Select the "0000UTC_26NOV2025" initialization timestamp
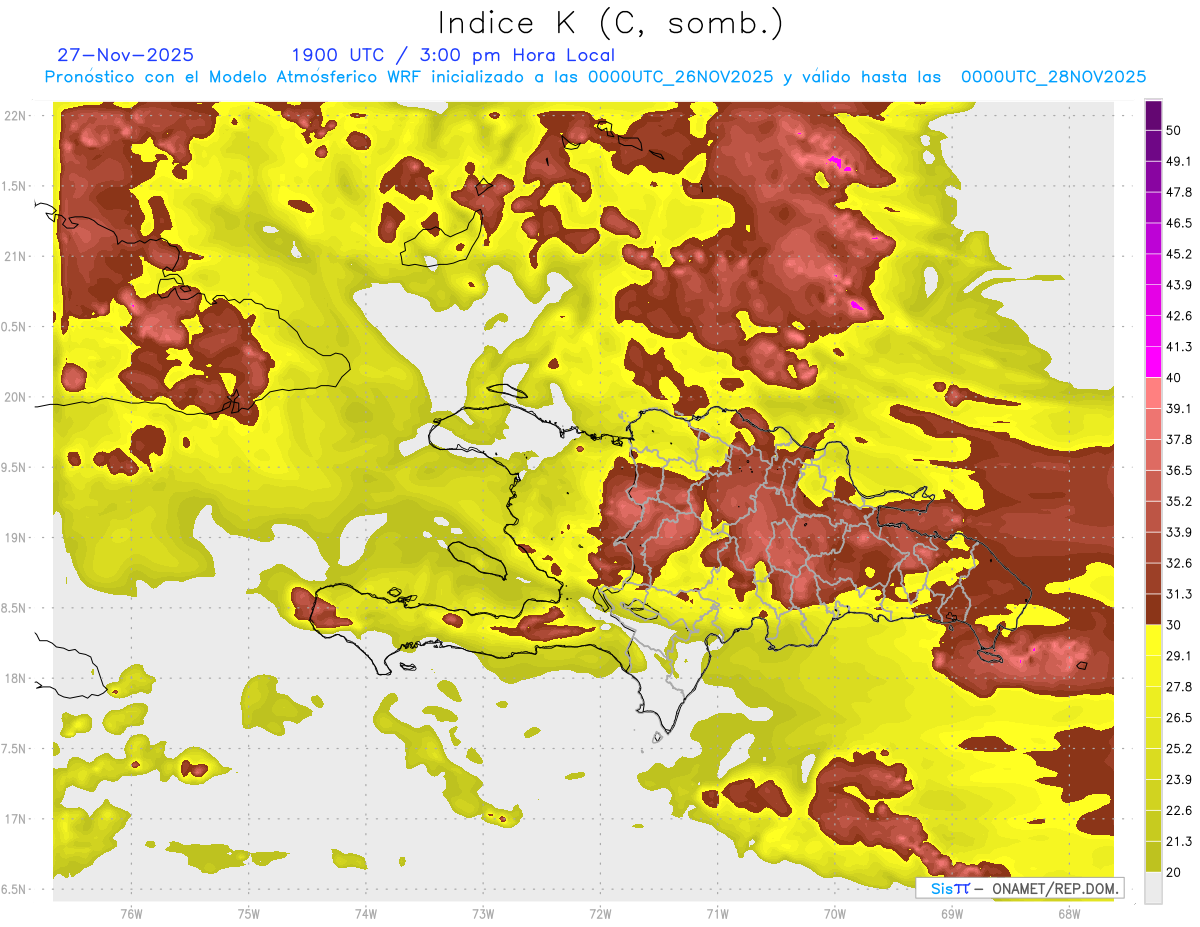The width and height of the screenshot is (1200, 927). tap(680, 77)
